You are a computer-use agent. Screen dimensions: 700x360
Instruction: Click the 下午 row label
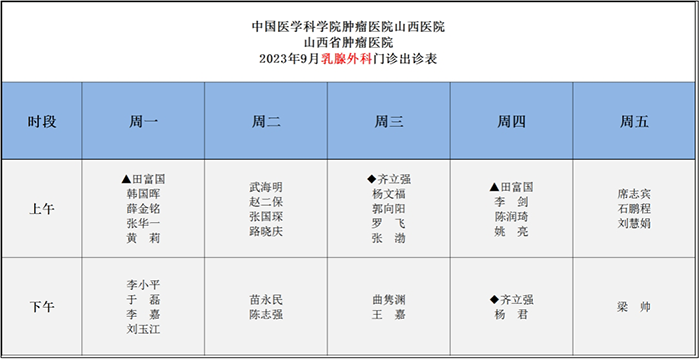(42, 307)
